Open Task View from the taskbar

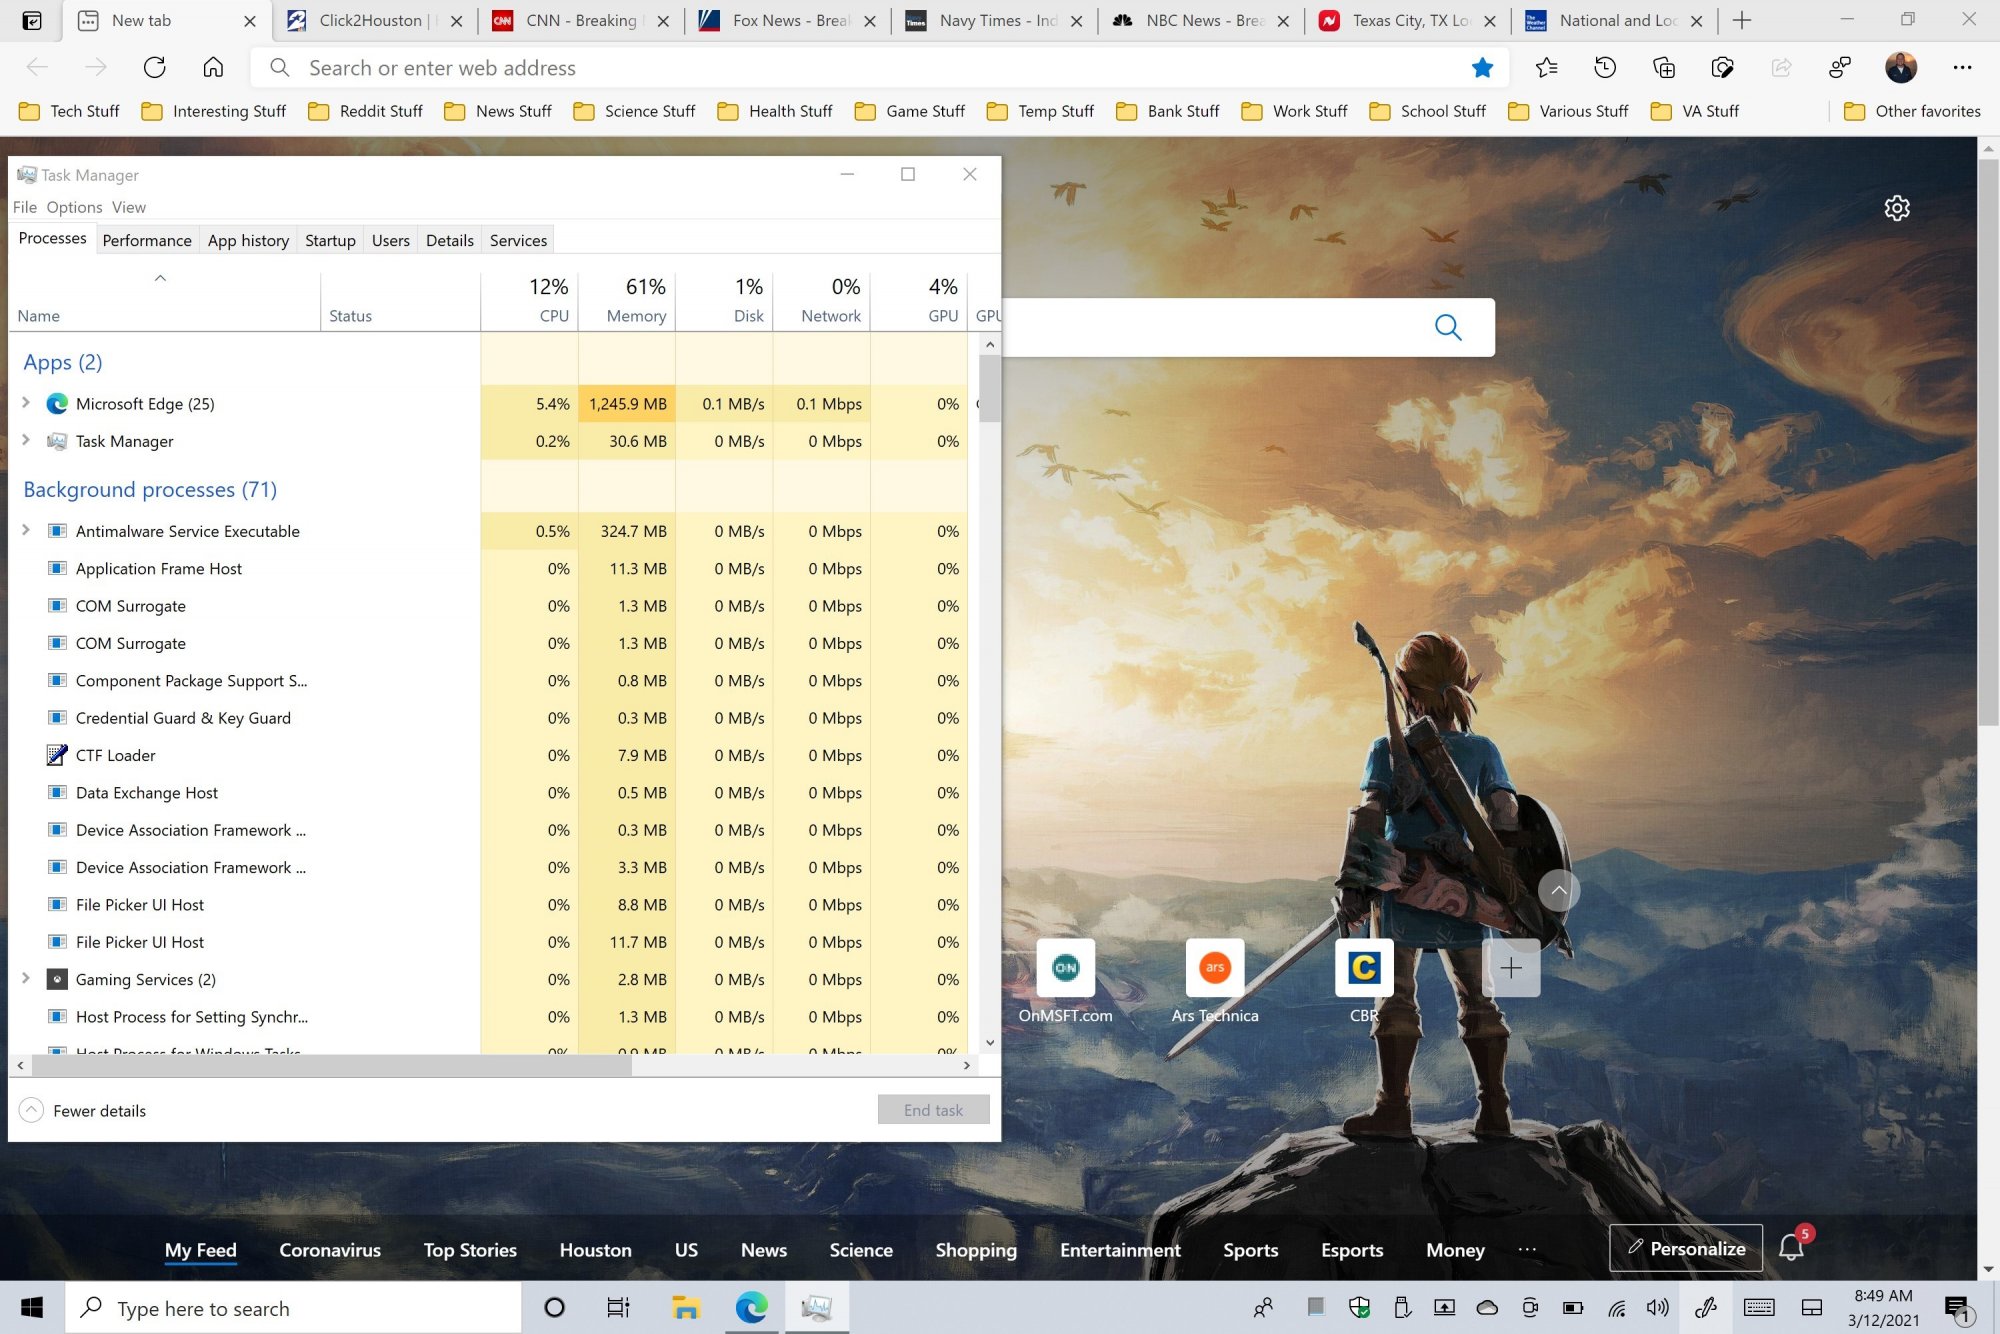point(618,1308)
